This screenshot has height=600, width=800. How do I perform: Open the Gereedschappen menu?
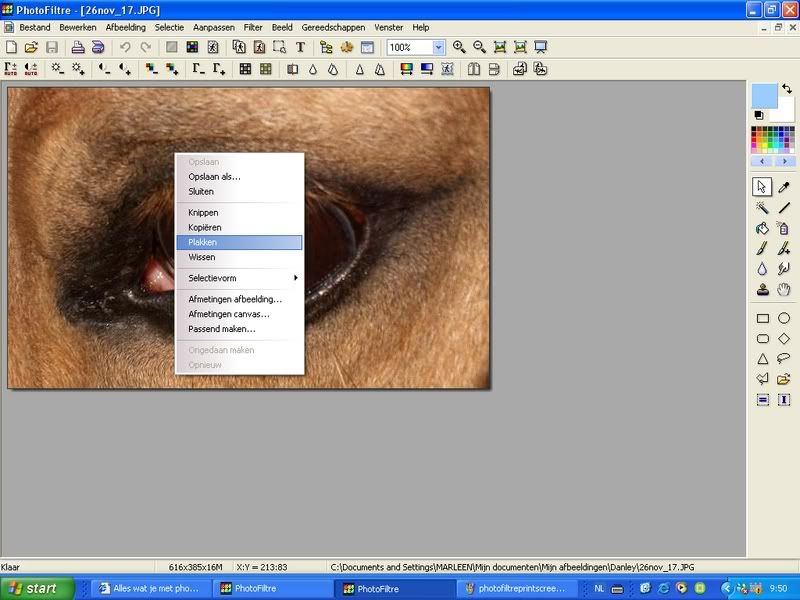[x=333, y=28]
